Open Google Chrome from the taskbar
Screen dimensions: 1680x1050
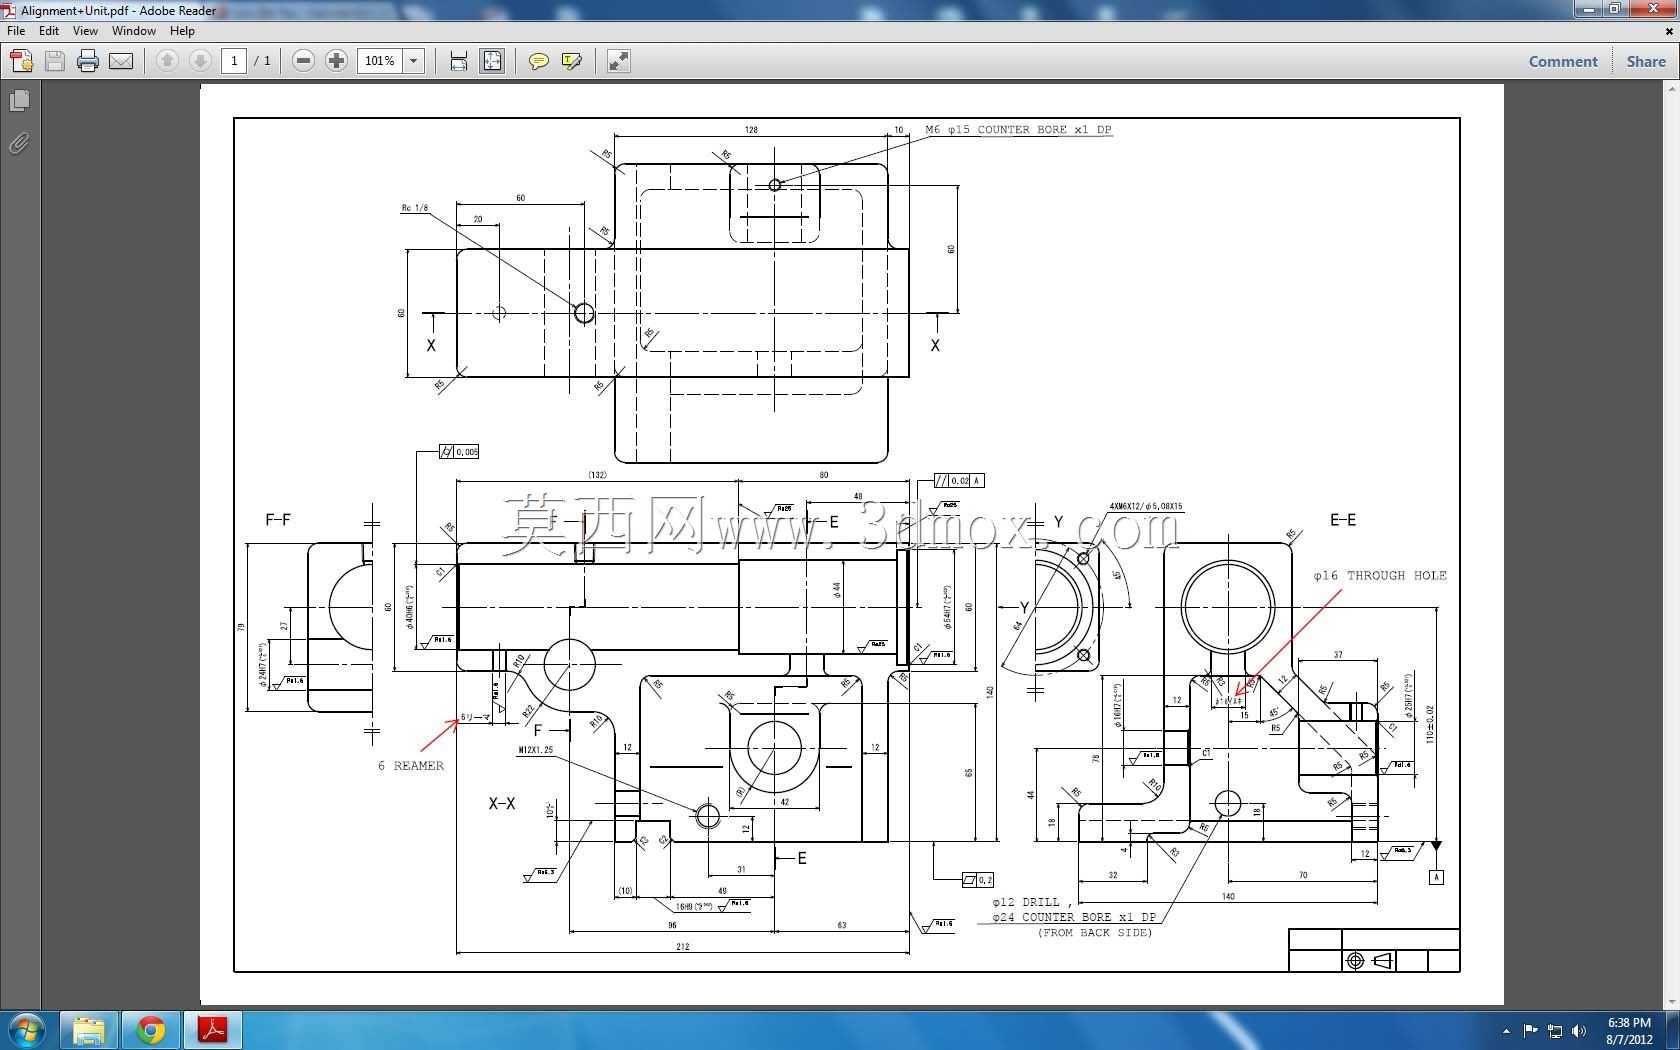tap(151, 1030)
